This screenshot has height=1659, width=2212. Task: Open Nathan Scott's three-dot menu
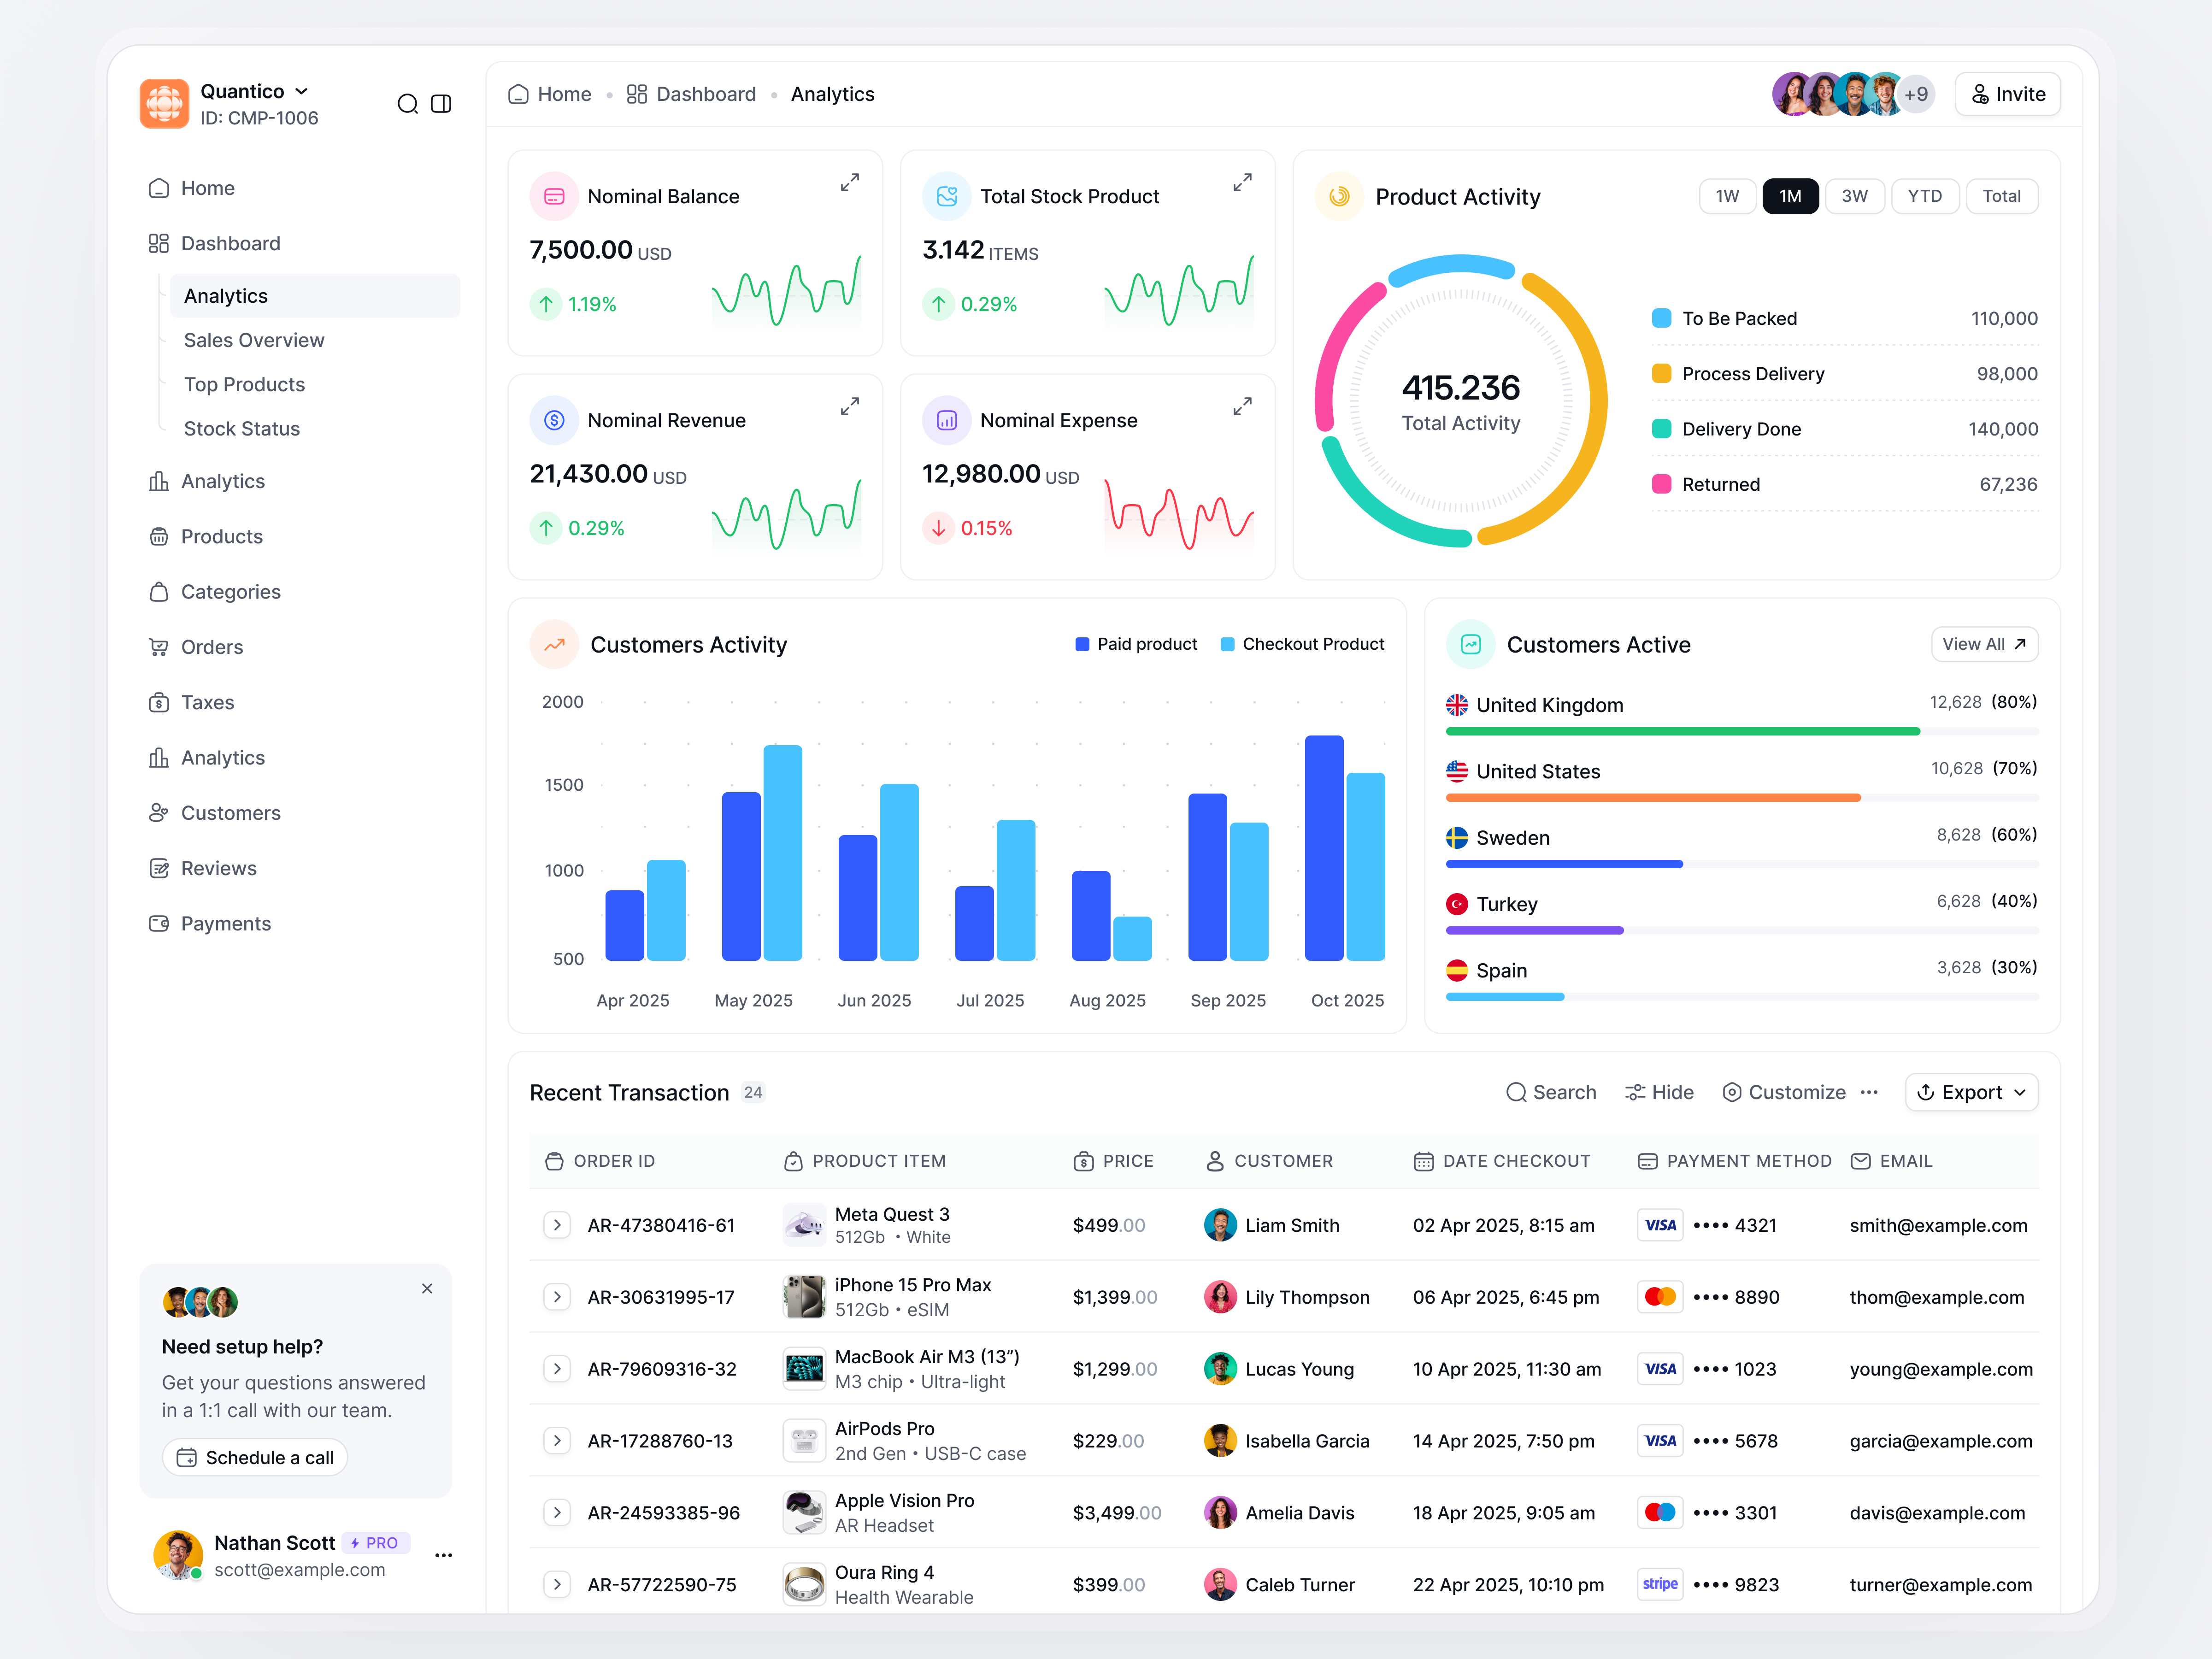[x=443, y=1555]
